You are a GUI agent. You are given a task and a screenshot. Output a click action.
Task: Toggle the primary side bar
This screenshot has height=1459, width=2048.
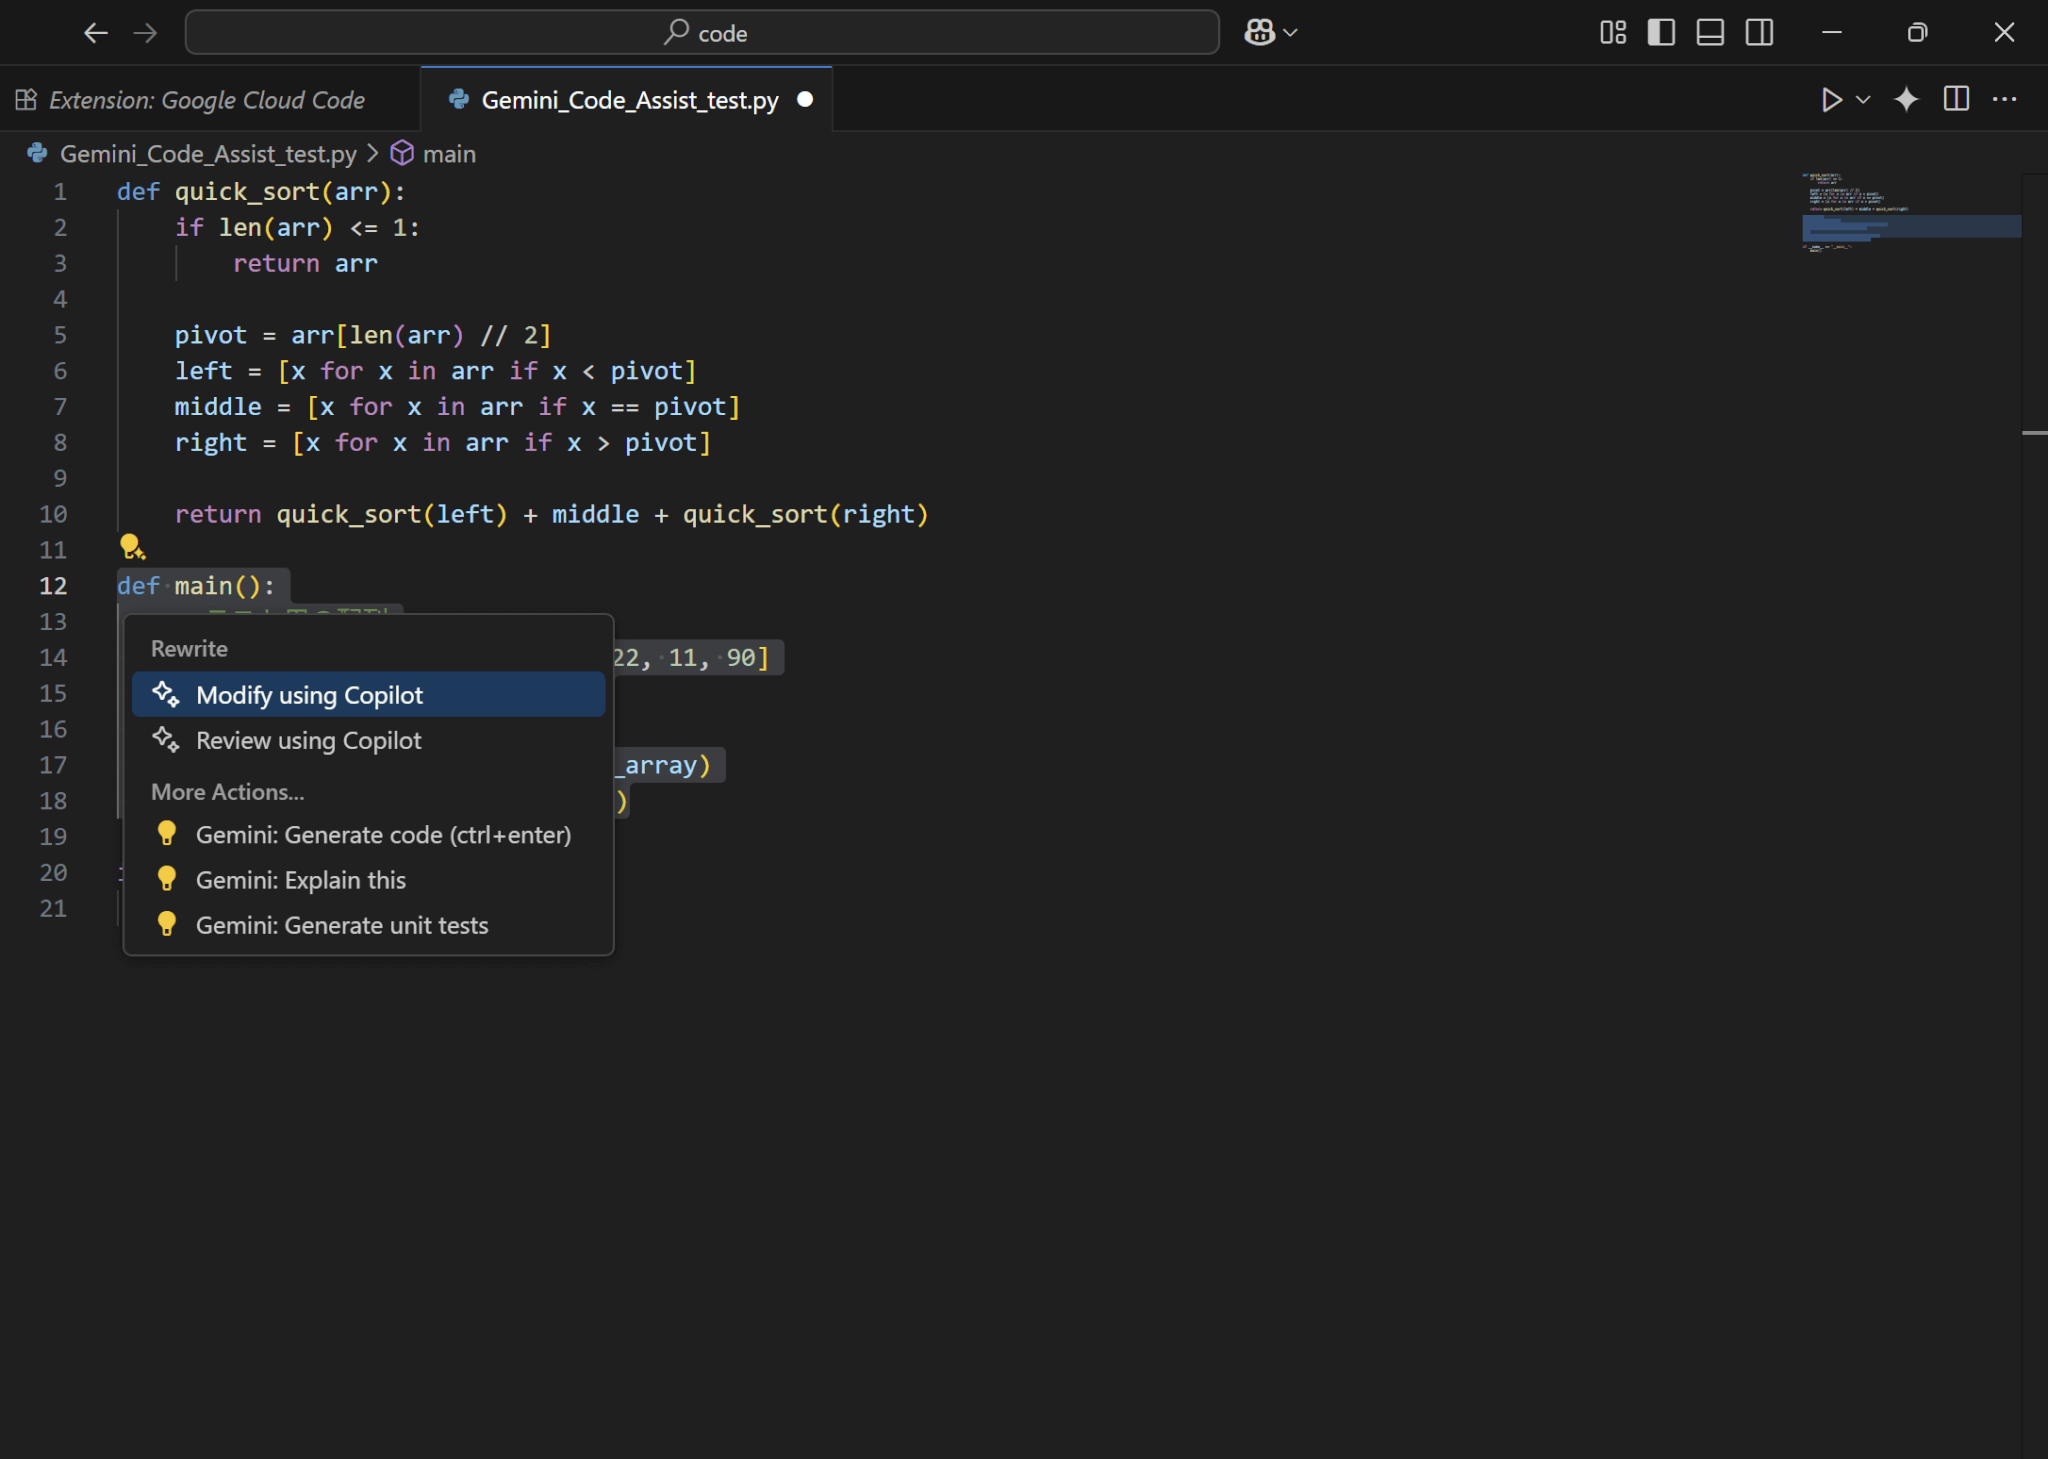click(x=1661, y=33)
